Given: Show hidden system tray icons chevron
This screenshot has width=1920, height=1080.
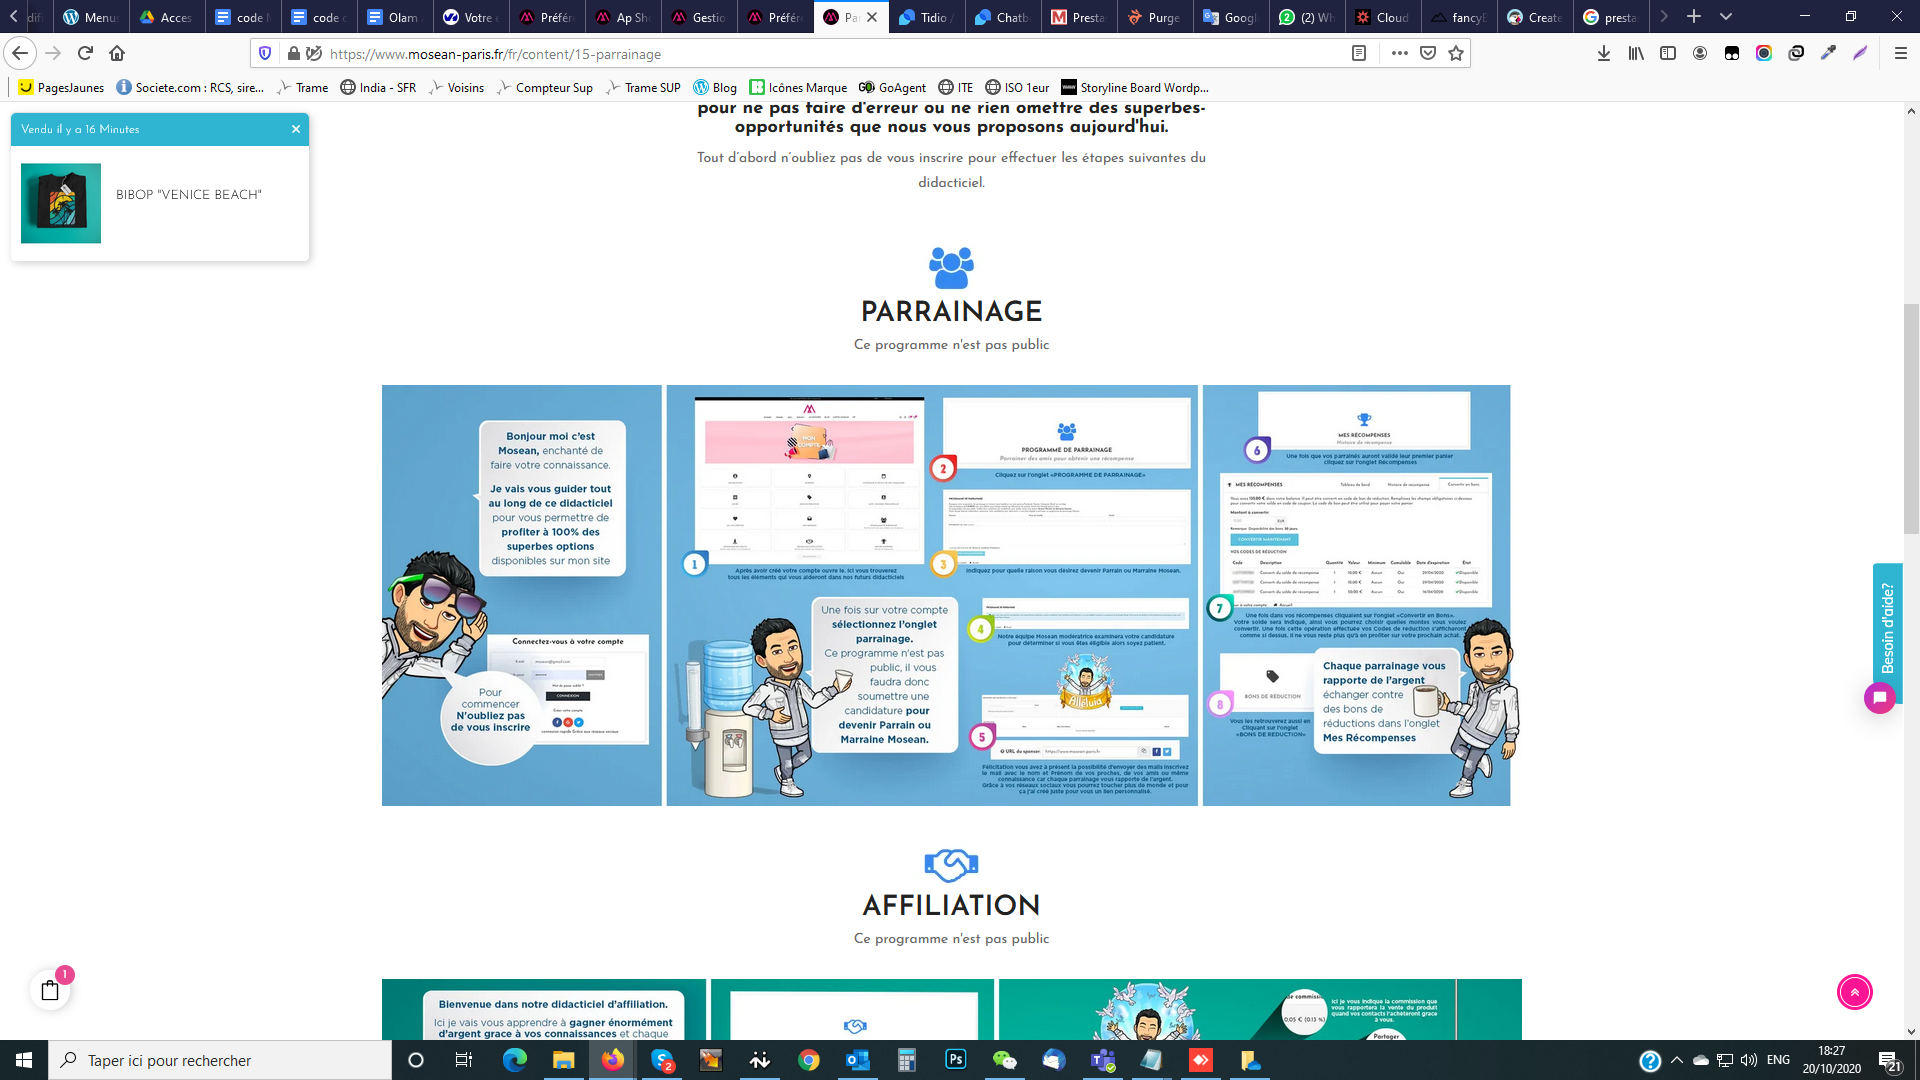Looking at the screenshot, I should click(x=1677, y=1060).
